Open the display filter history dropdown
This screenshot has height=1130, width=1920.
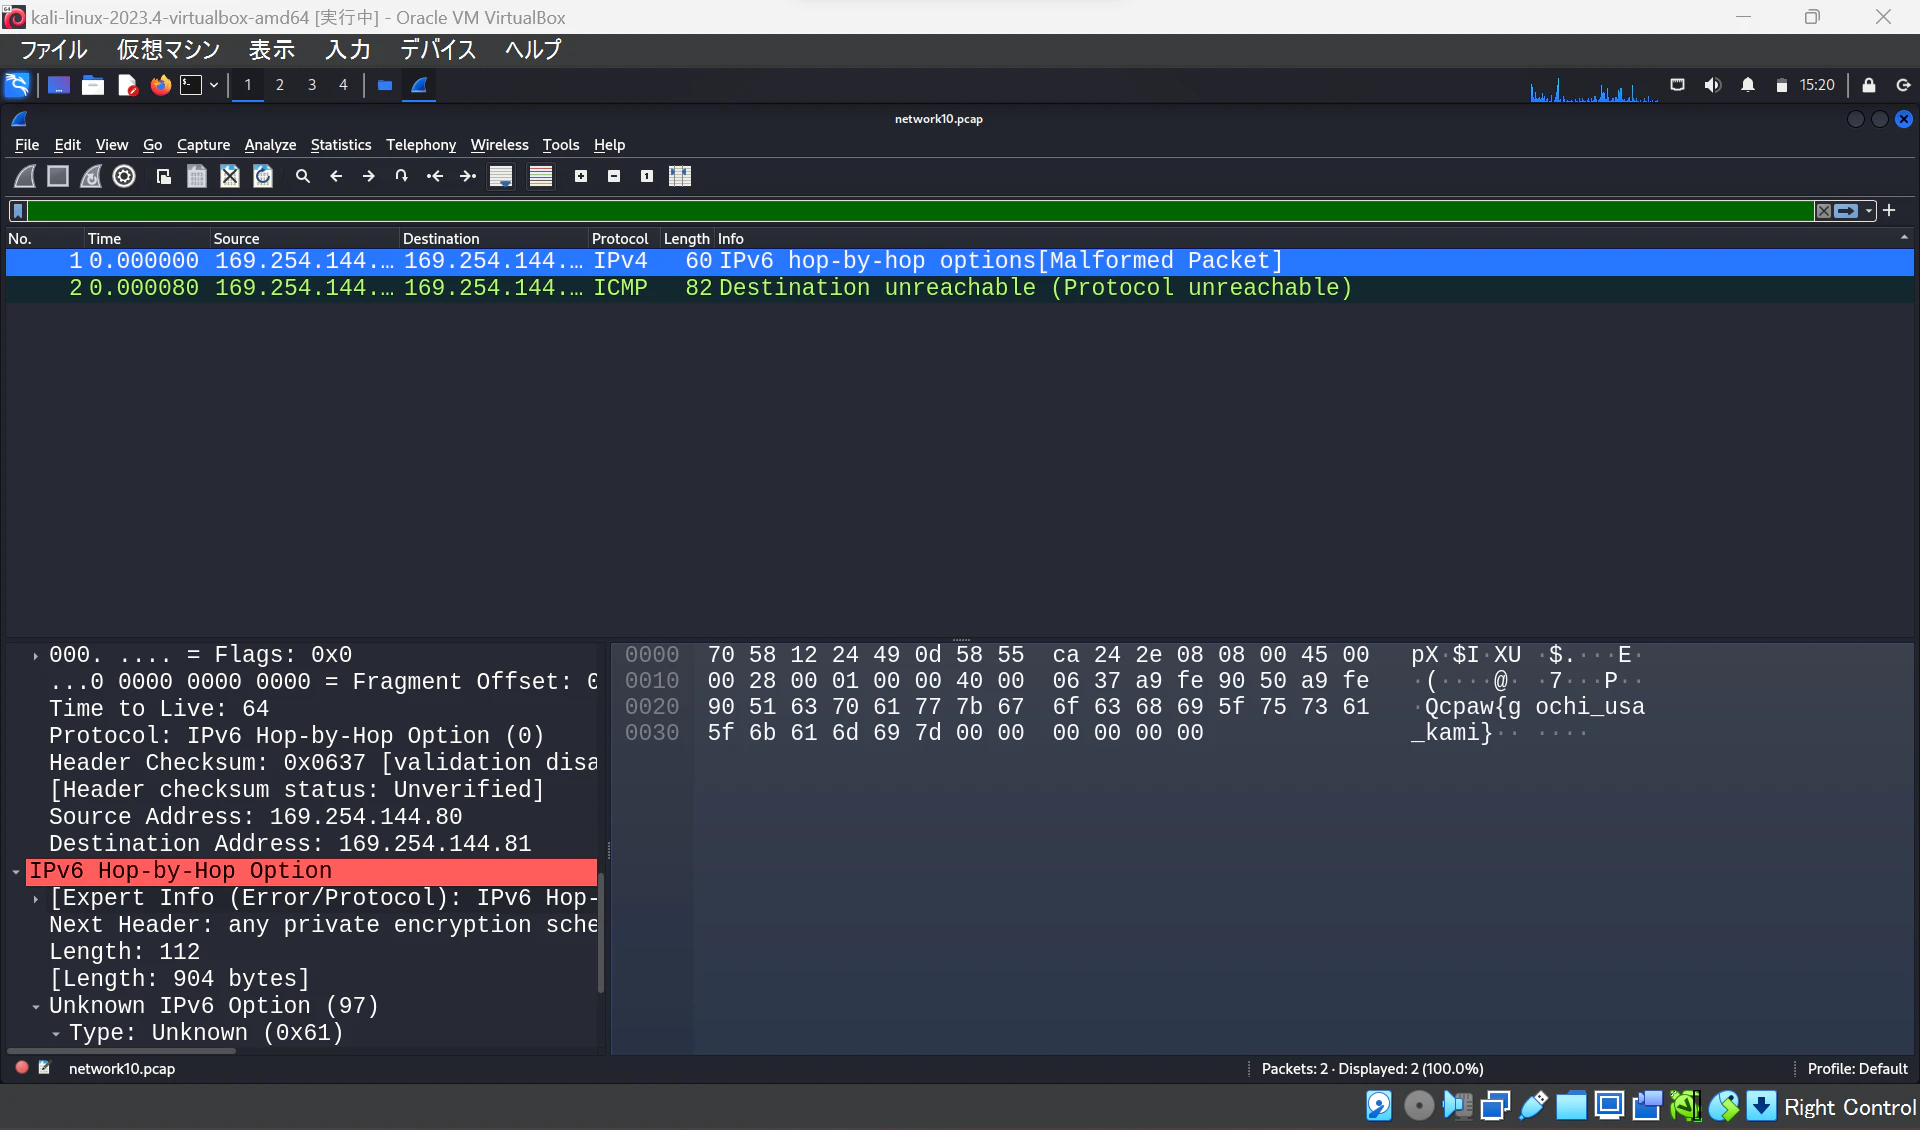coord(1869,211)
